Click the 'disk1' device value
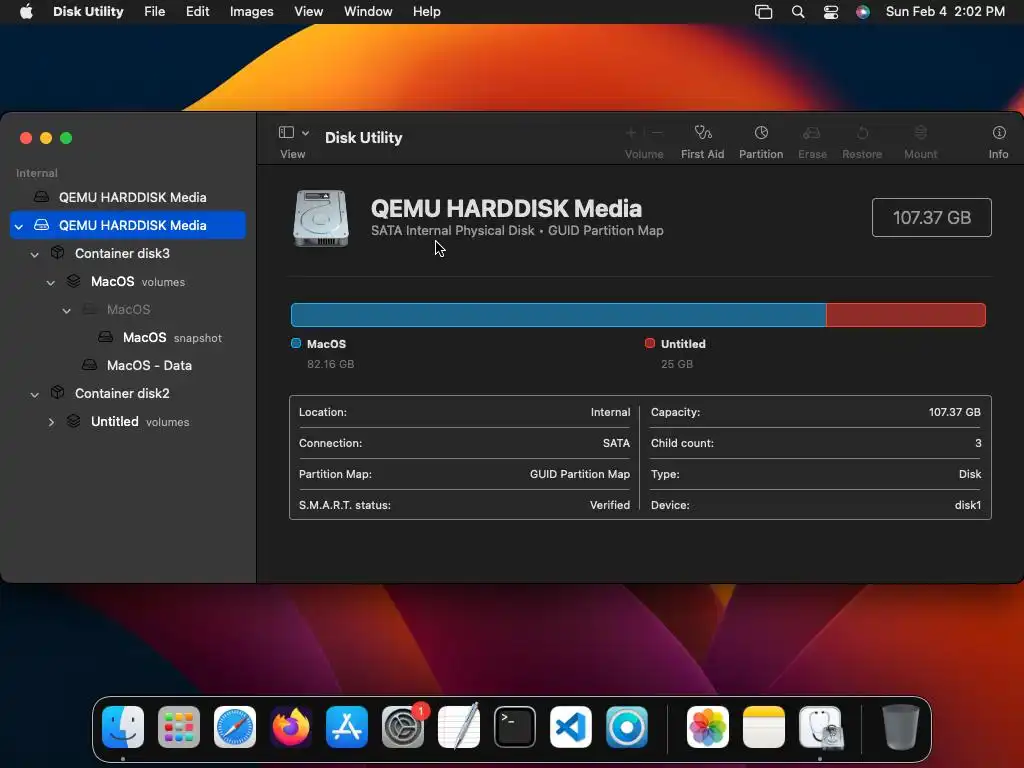Image resolution: width=1024 pixels, height=768 pixels. (x=968, y=505)
